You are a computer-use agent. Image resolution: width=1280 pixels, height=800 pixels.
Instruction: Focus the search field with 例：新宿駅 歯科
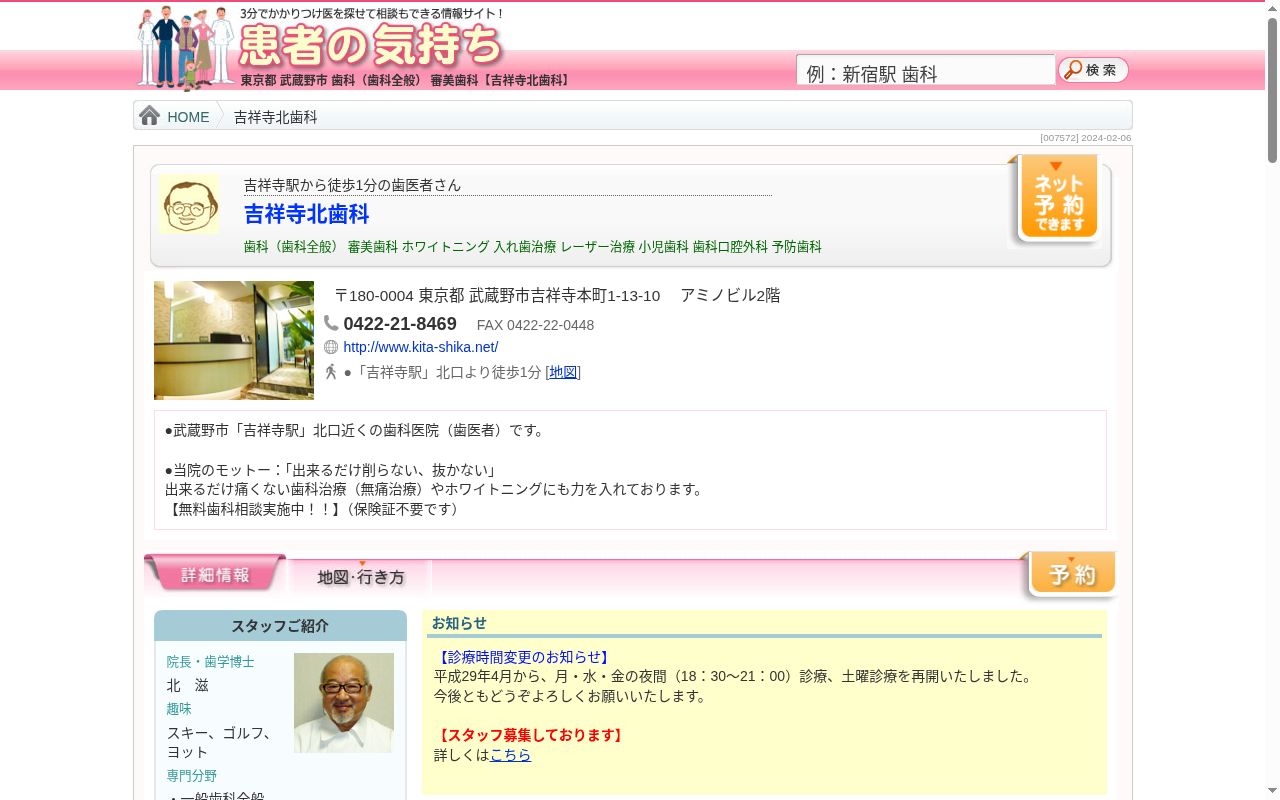click(925, 70)
